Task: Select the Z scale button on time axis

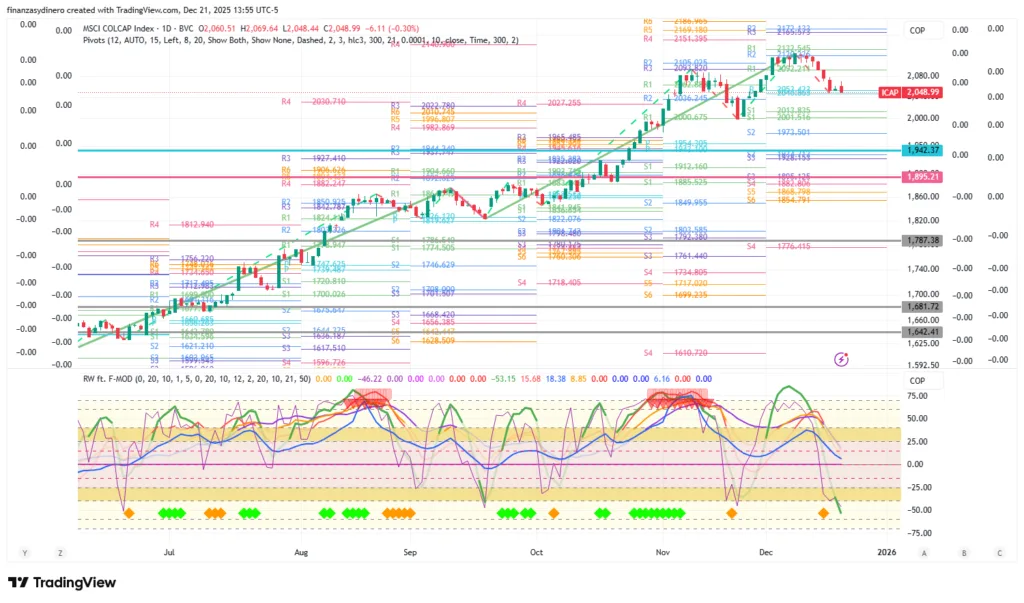Action: 60,552
